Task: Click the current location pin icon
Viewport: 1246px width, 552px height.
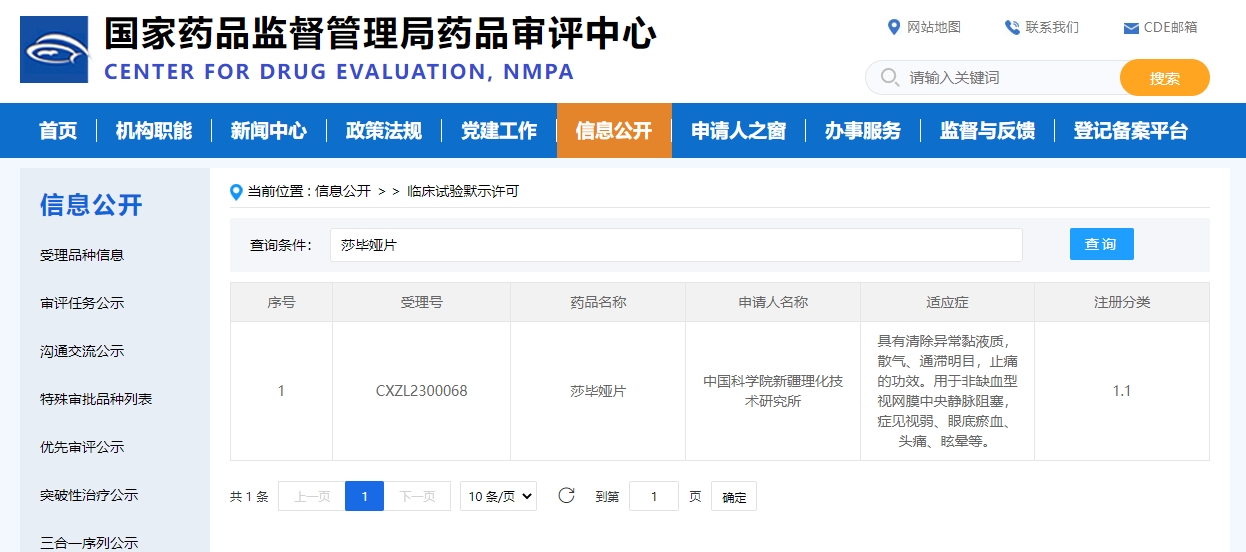Action: click(237, 192)
